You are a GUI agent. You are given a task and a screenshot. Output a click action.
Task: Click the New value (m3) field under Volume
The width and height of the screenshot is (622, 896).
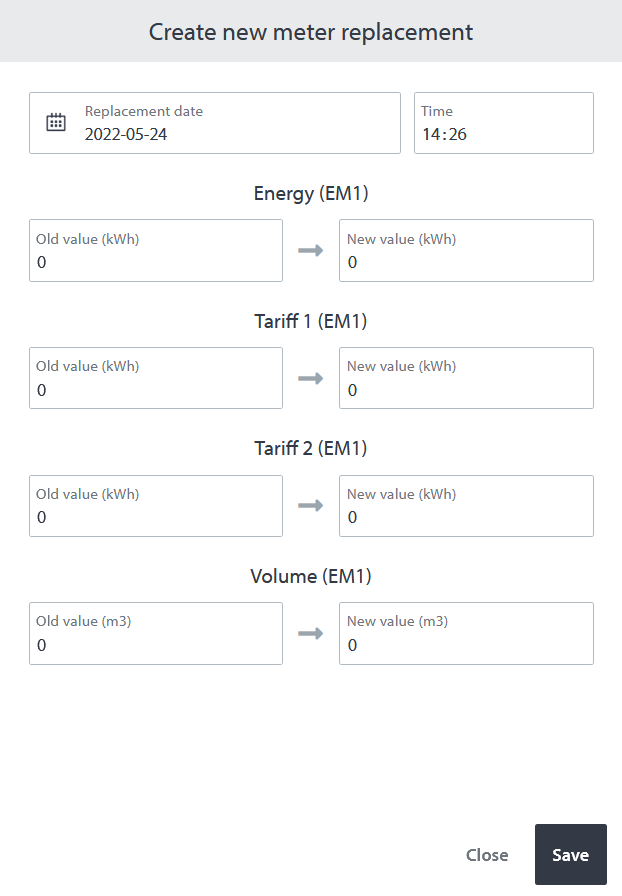pyautogui.click(x=466, y=633)
